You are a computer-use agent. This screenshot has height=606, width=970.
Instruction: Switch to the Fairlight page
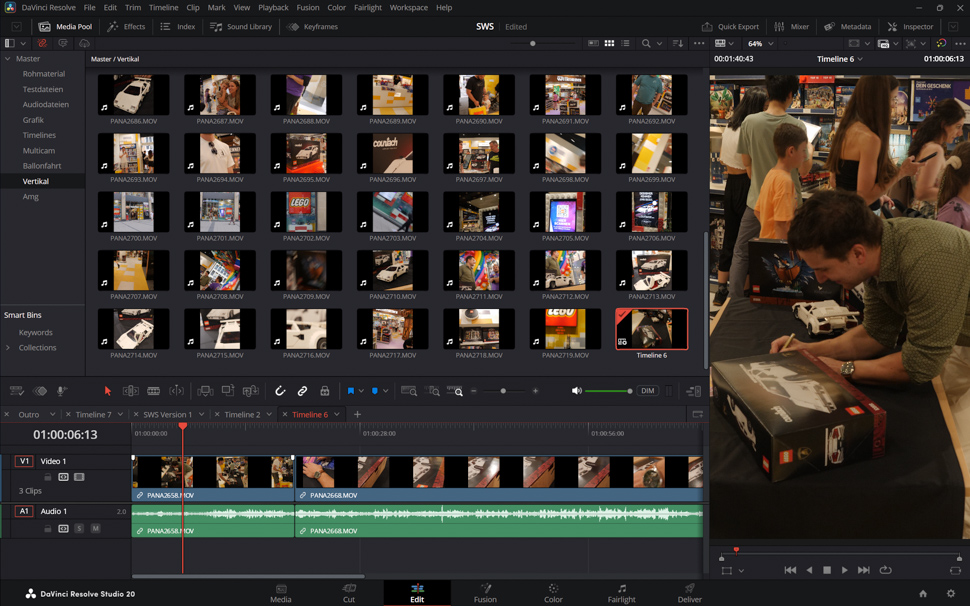click(x=621, y=593)
